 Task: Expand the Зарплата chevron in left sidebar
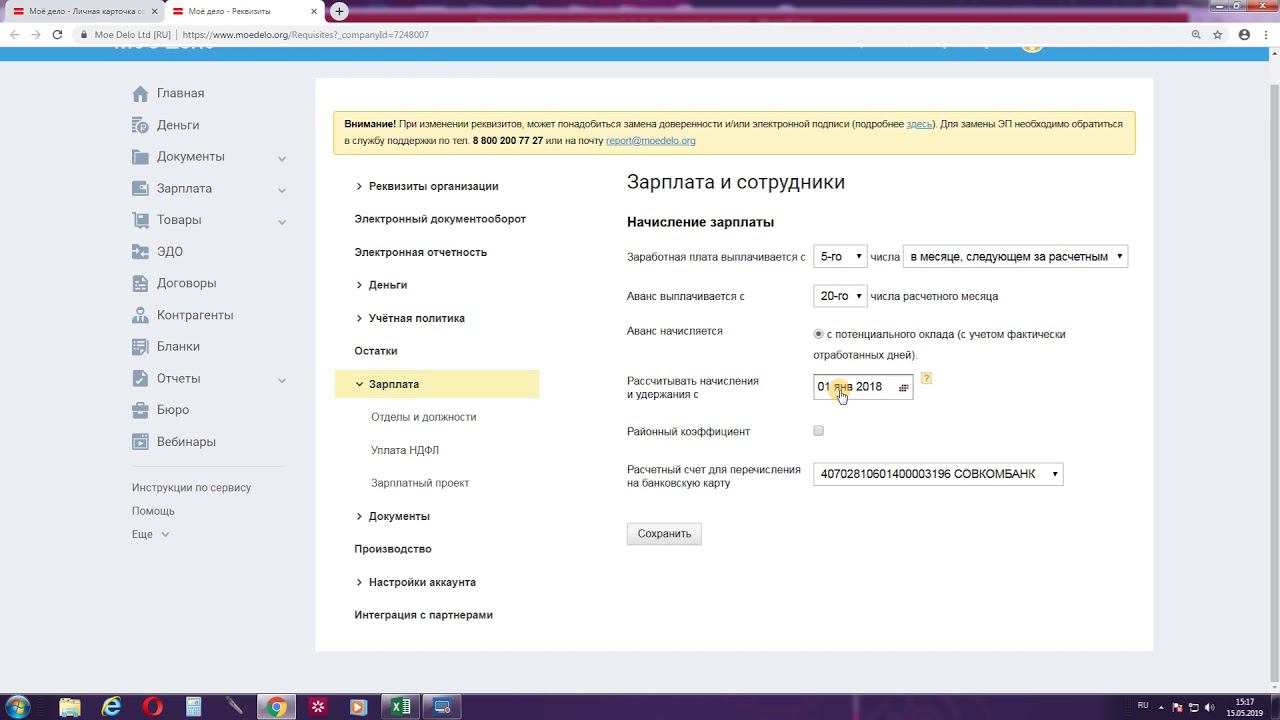282,190
